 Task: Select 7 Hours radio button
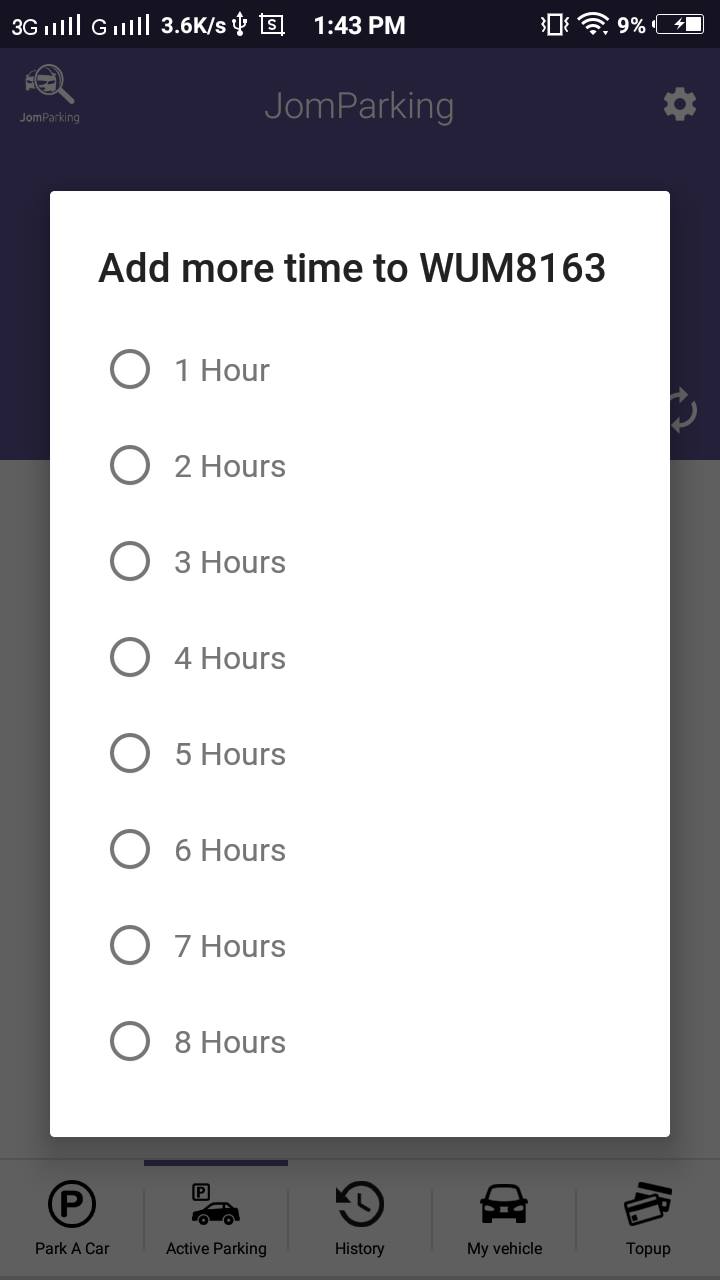[x=130, y=945]
